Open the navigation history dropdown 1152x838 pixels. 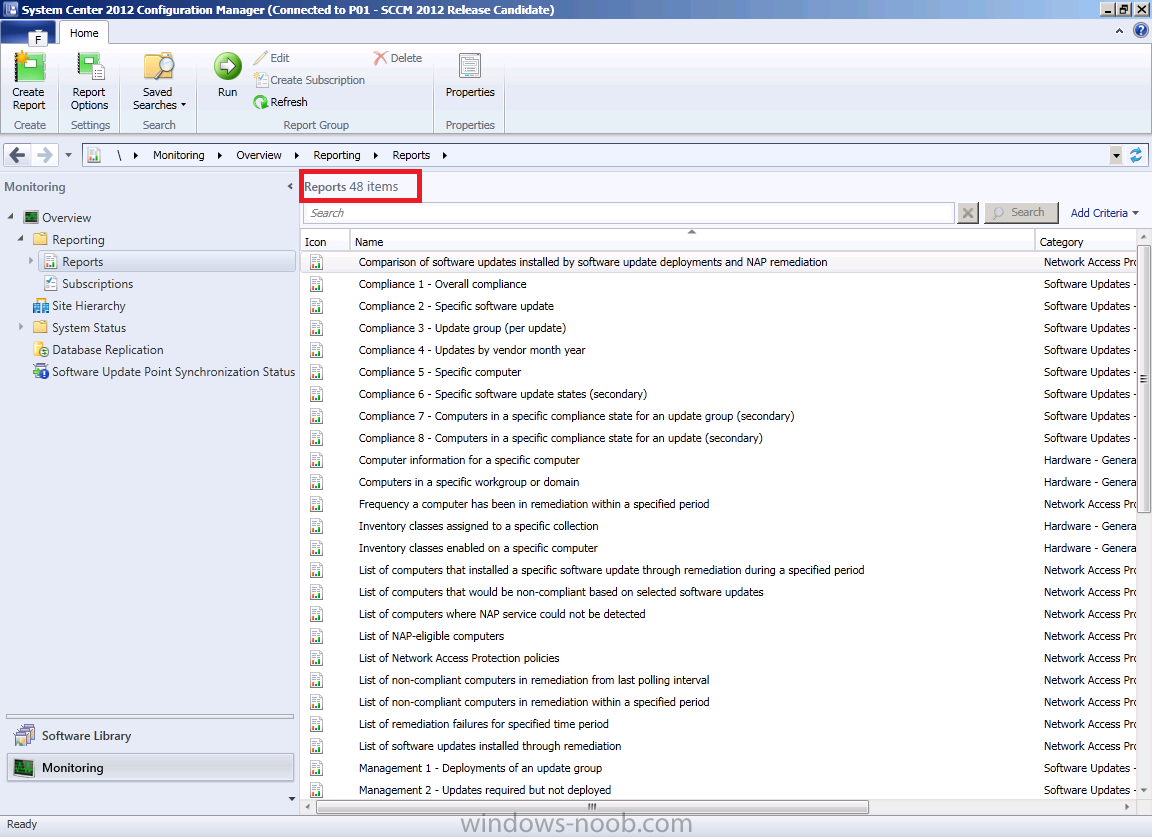[x=68, y=155]
